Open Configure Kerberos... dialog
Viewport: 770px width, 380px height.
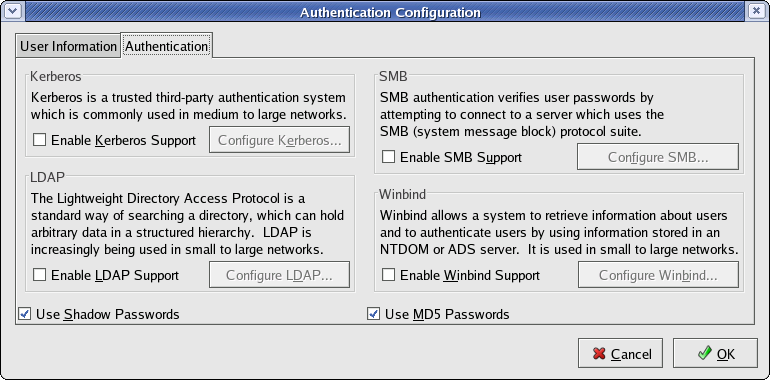(x=279, y=140)
